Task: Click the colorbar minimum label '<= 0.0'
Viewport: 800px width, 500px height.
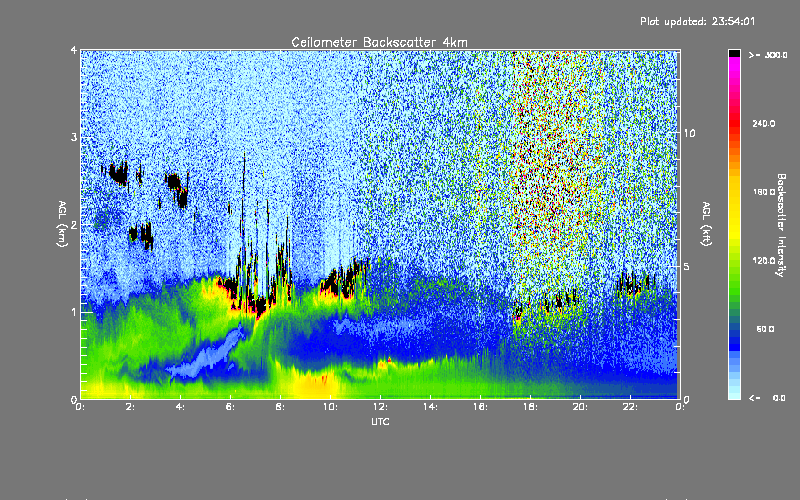Action: pos(767,398)
